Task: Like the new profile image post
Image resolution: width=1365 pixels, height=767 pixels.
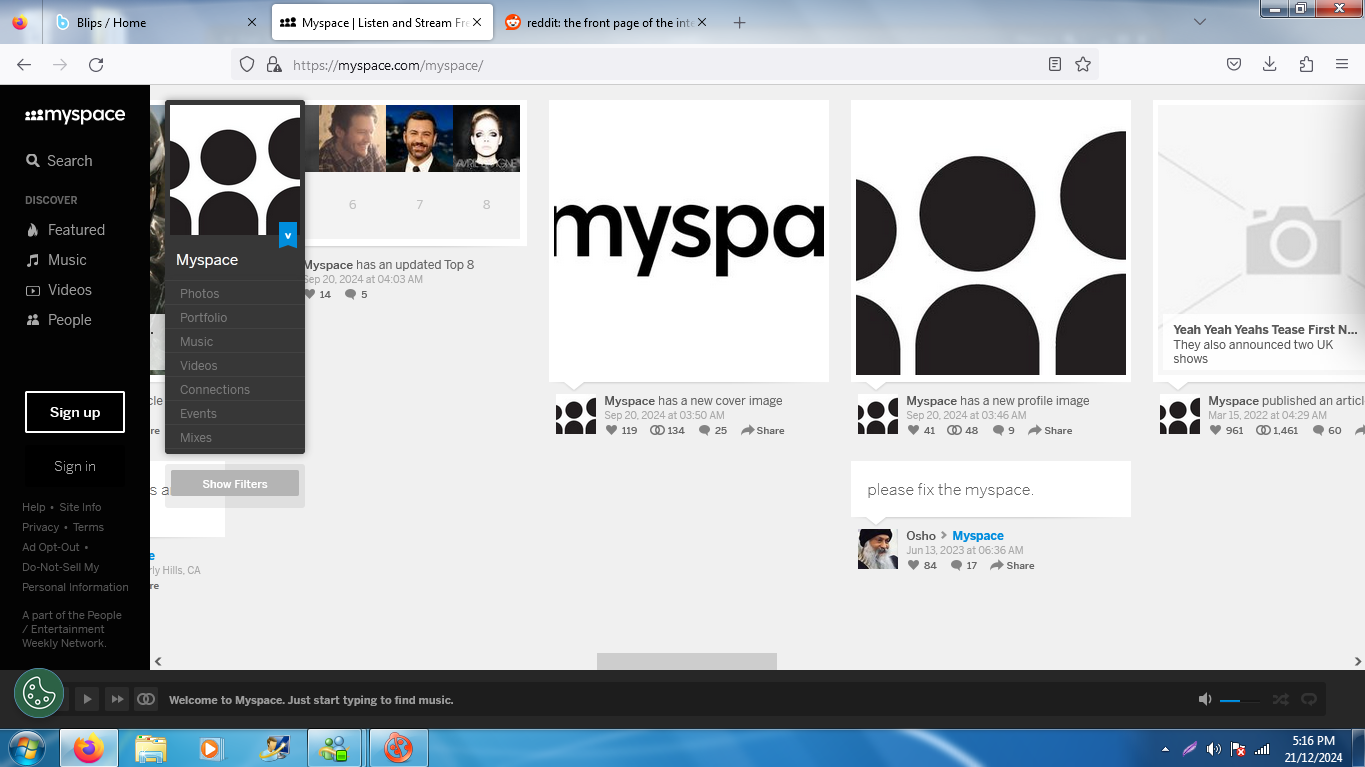Action: [913, 430]
